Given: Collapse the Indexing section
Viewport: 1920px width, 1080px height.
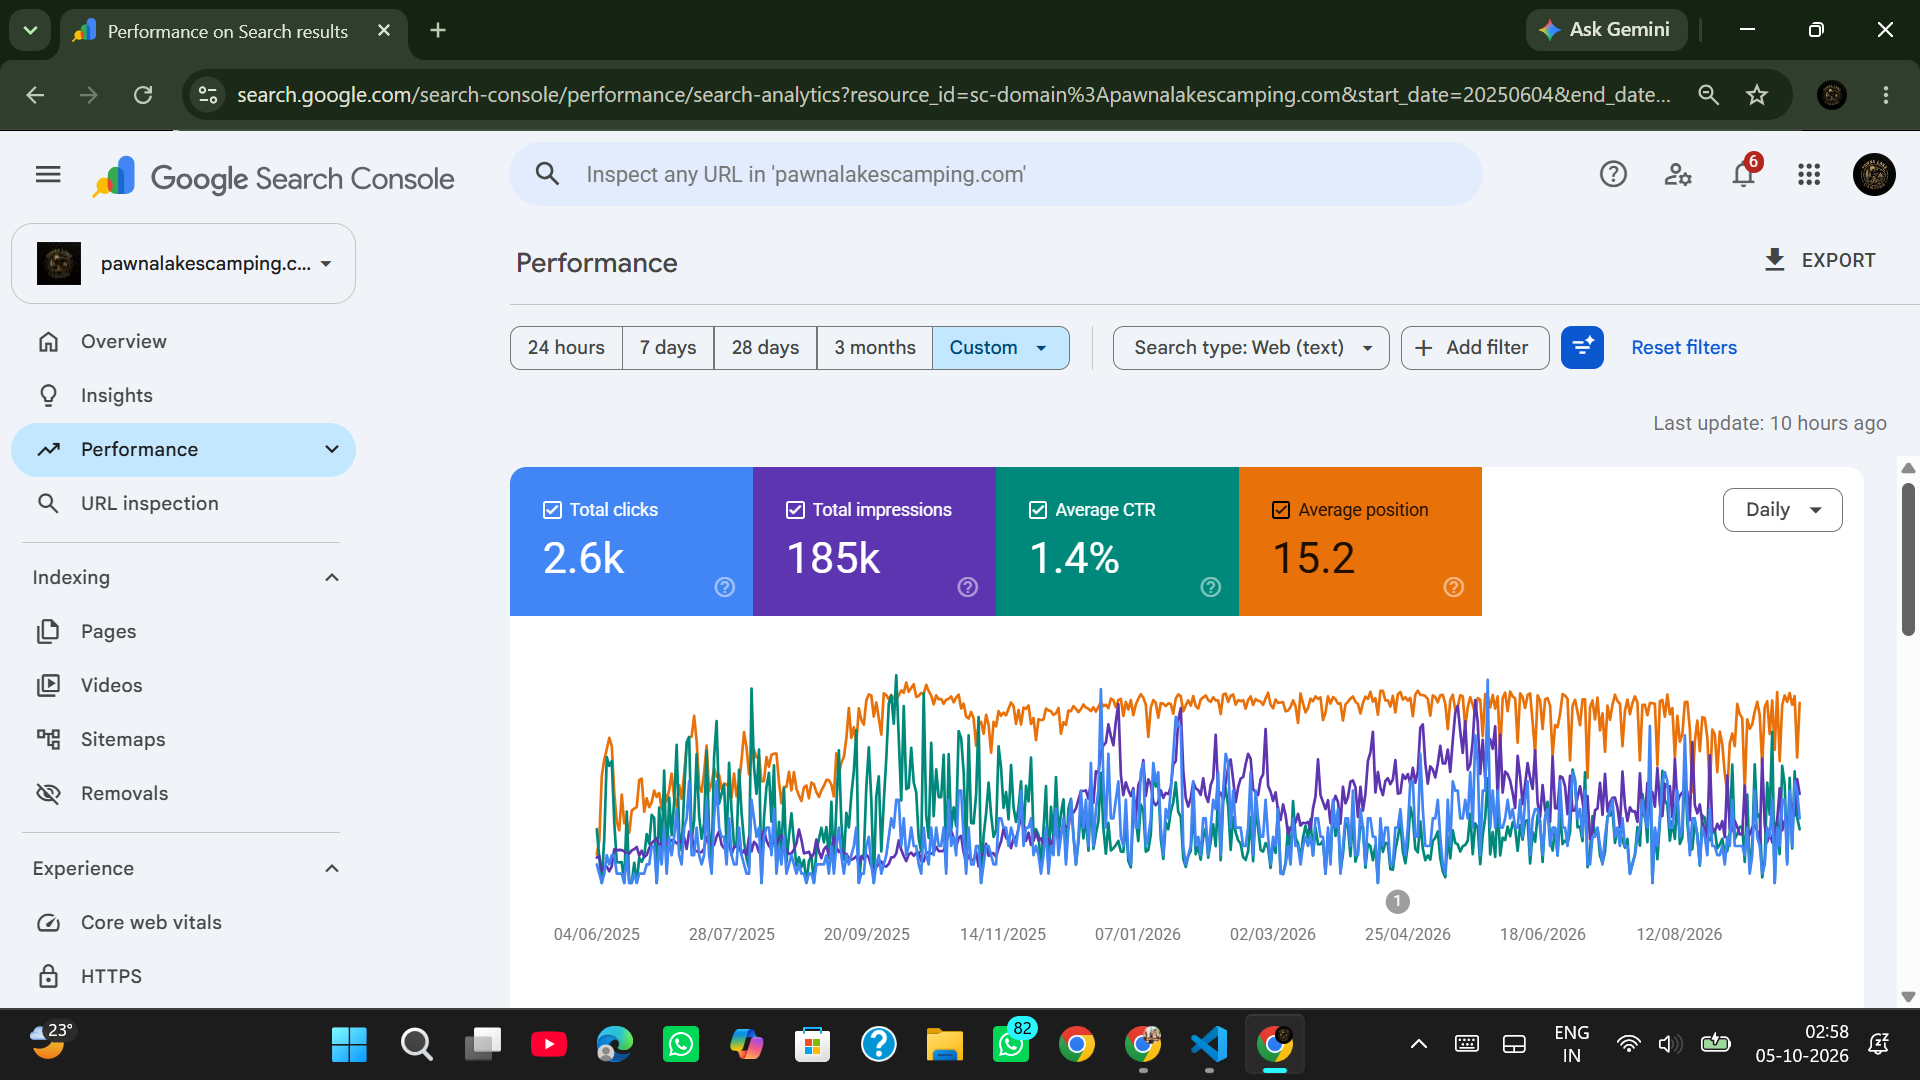Looking at the screenshot, I should (x=332, y=578).
